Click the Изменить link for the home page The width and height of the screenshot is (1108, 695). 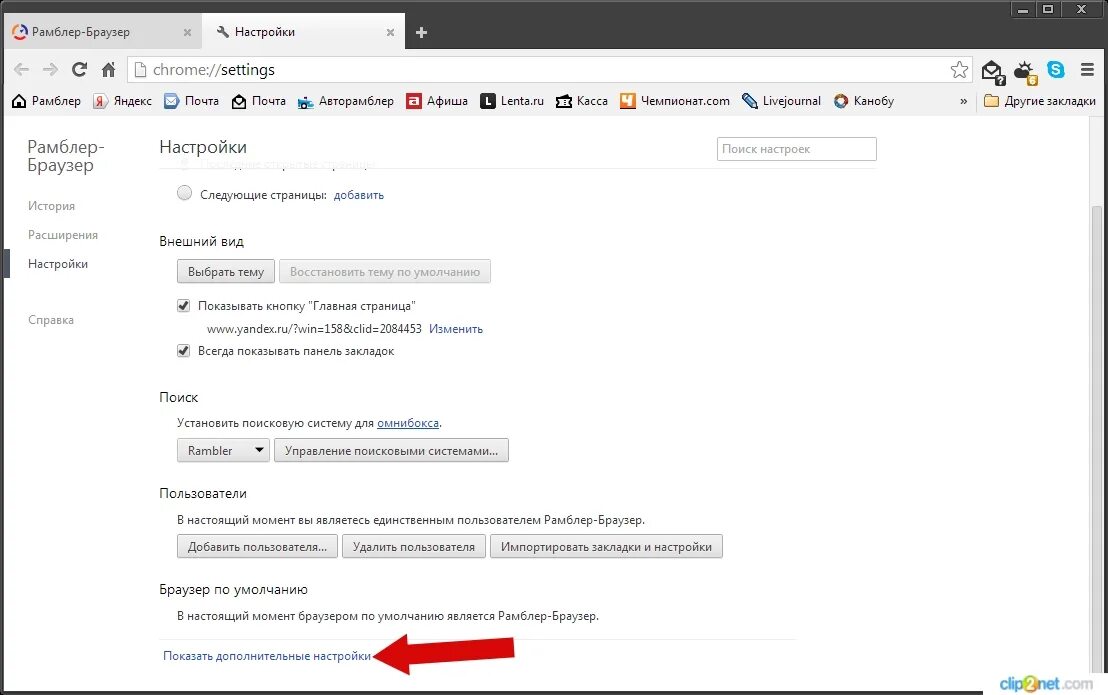456,329
